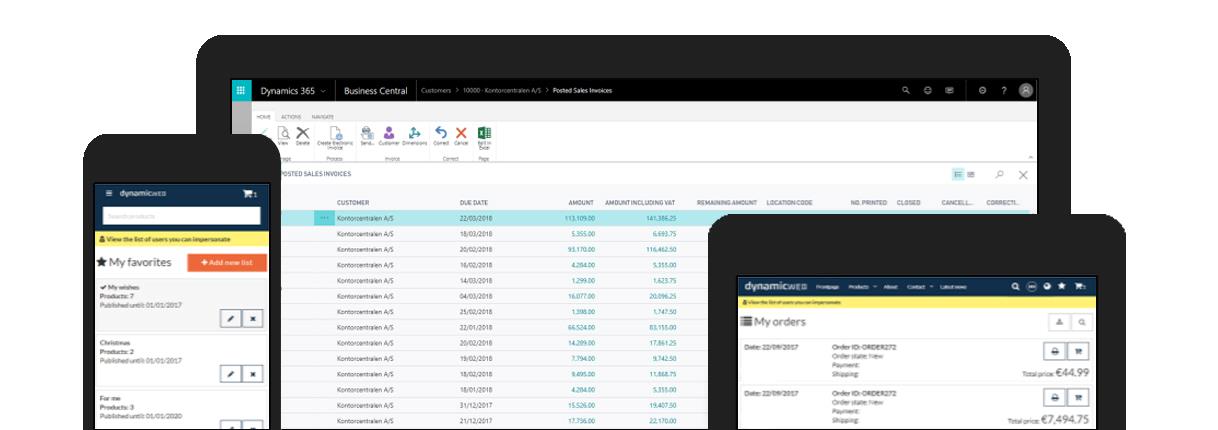Delete the My wishes favorites list
Viewport: 1218px width, 430px height.
pos(253,319)
